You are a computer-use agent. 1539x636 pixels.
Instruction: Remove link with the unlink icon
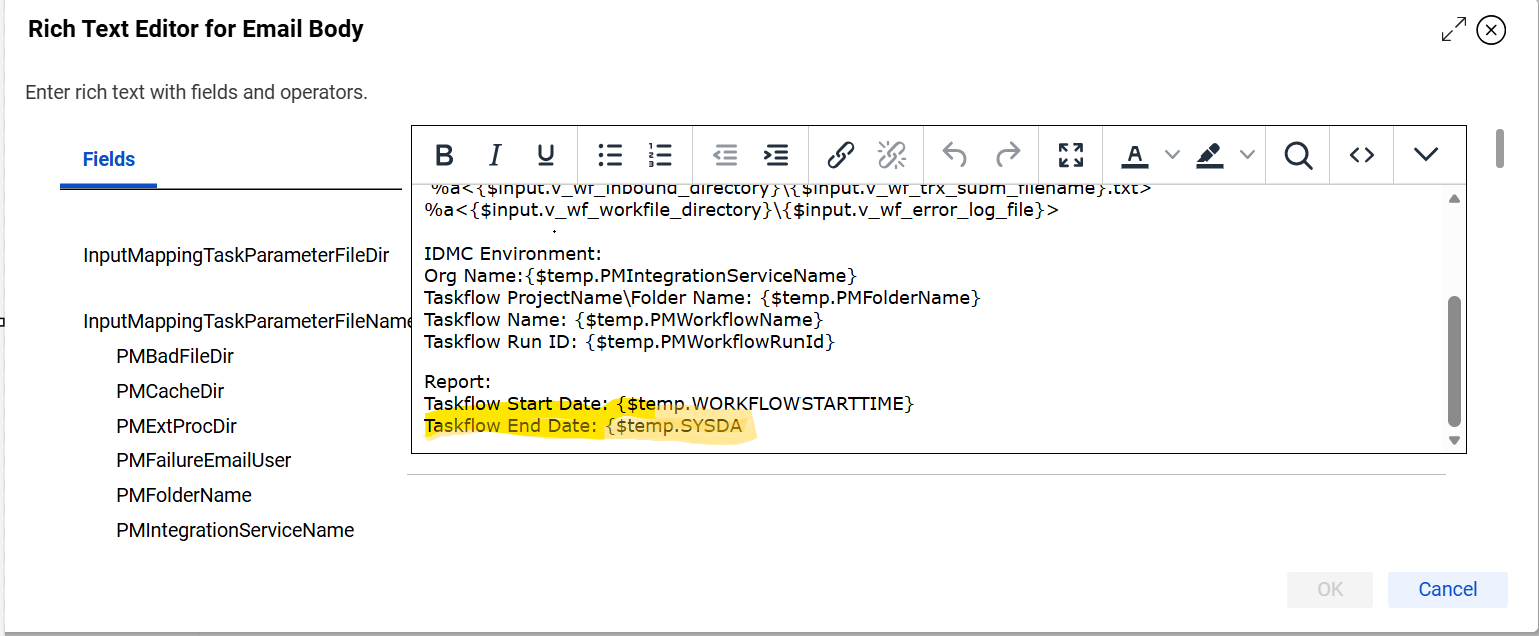[x=891, y=155]
